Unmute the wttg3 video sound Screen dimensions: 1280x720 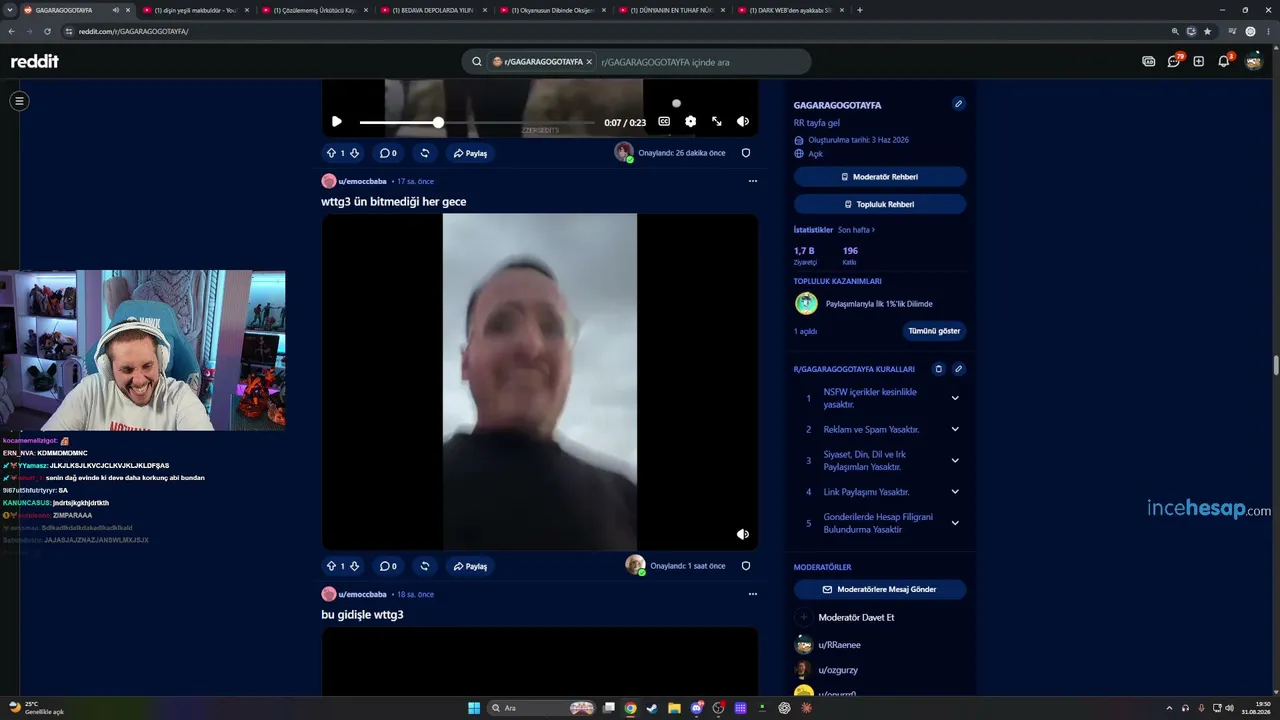(742, 535)
